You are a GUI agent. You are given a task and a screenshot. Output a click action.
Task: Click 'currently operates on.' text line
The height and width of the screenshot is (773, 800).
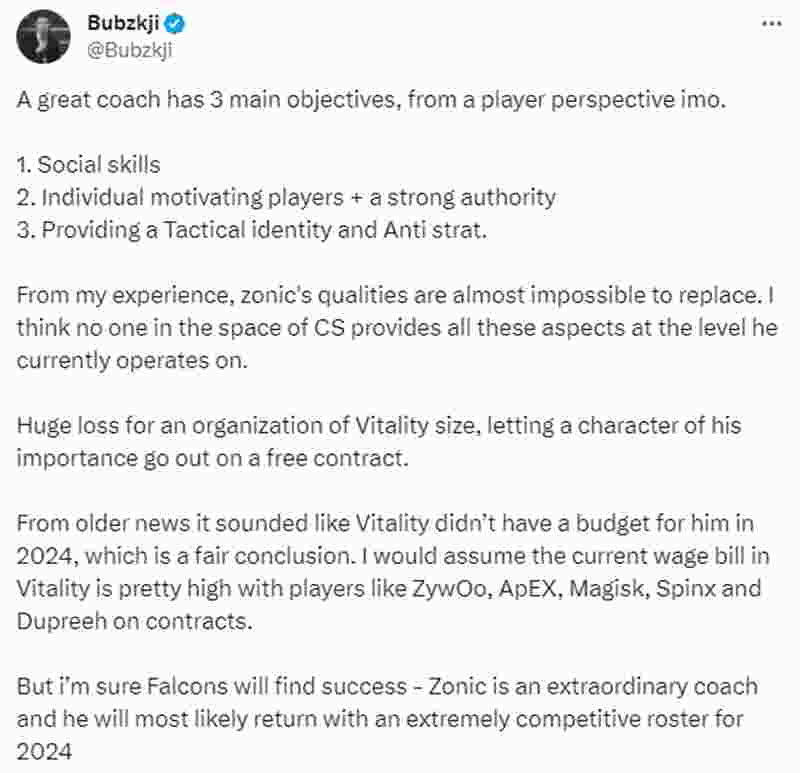[x=132, y=361]
